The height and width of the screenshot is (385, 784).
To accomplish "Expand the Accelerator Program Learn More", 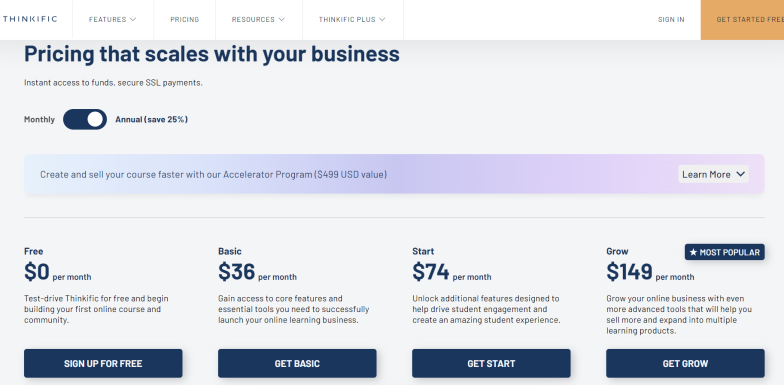I will click(714, 174).
